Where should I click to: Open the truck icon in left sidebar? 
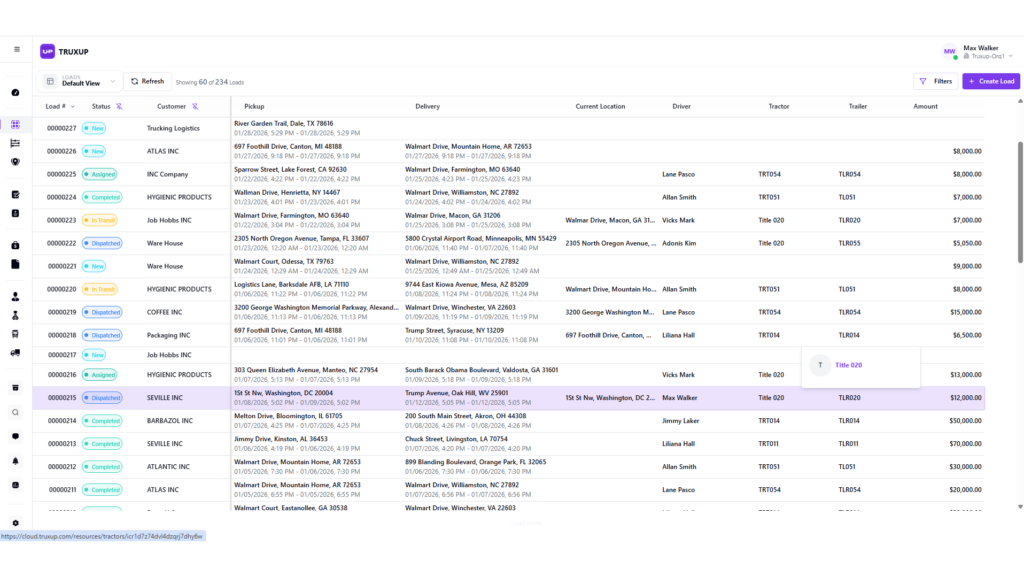pyautogui.click(x=15, y=352)
